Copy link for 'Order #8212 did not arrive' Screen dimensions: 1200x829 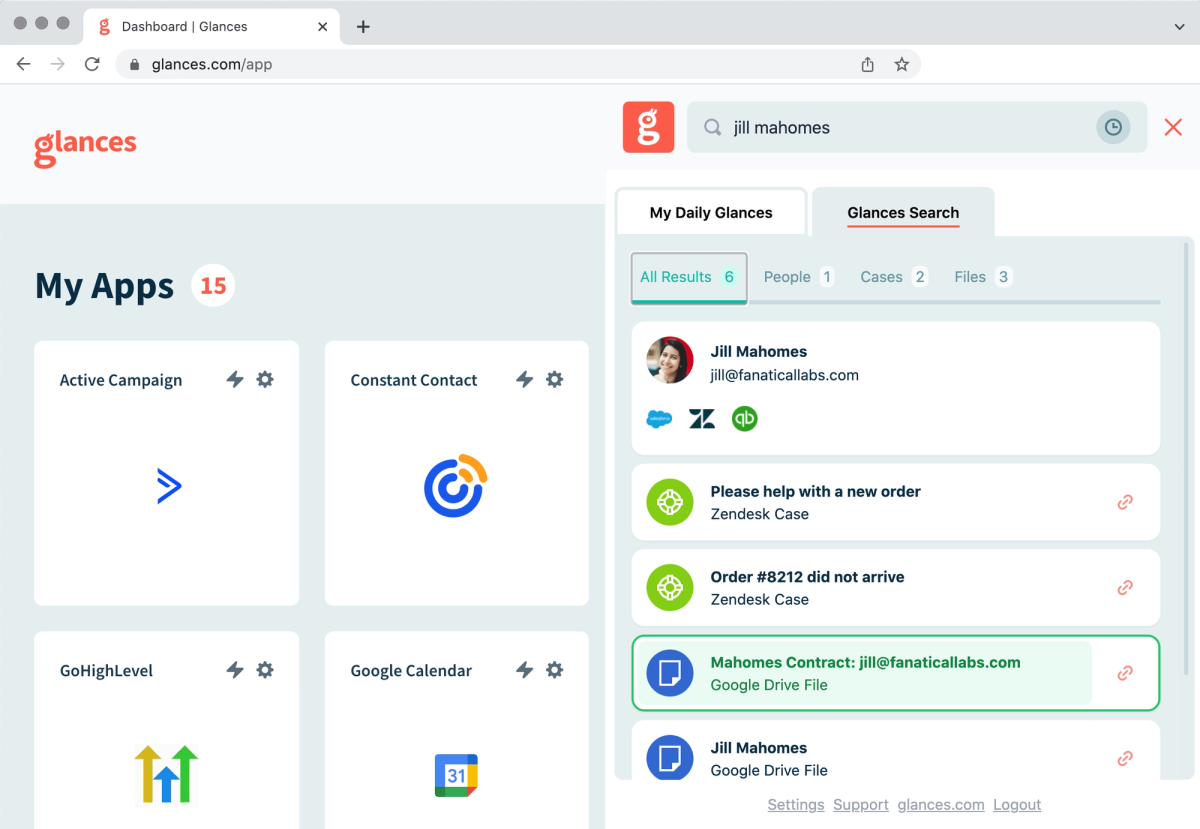coord(1125,588)
